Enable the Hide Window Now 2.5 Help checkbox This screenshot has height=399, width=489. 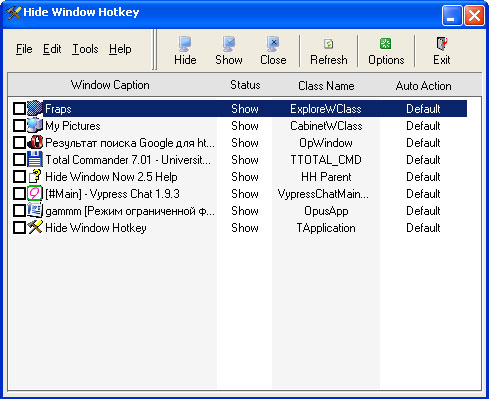[x=19, y=177]
